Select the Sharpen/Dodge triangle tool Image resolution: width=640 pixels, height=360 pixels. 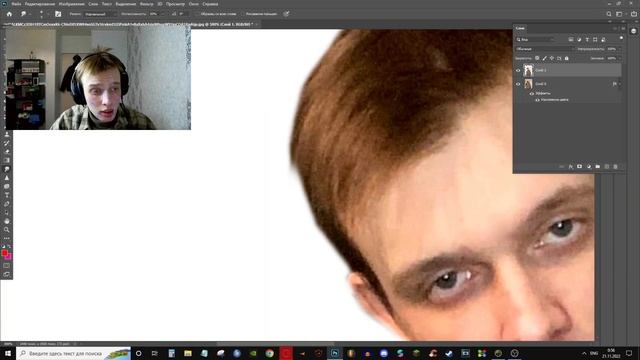tap(7, 178)
